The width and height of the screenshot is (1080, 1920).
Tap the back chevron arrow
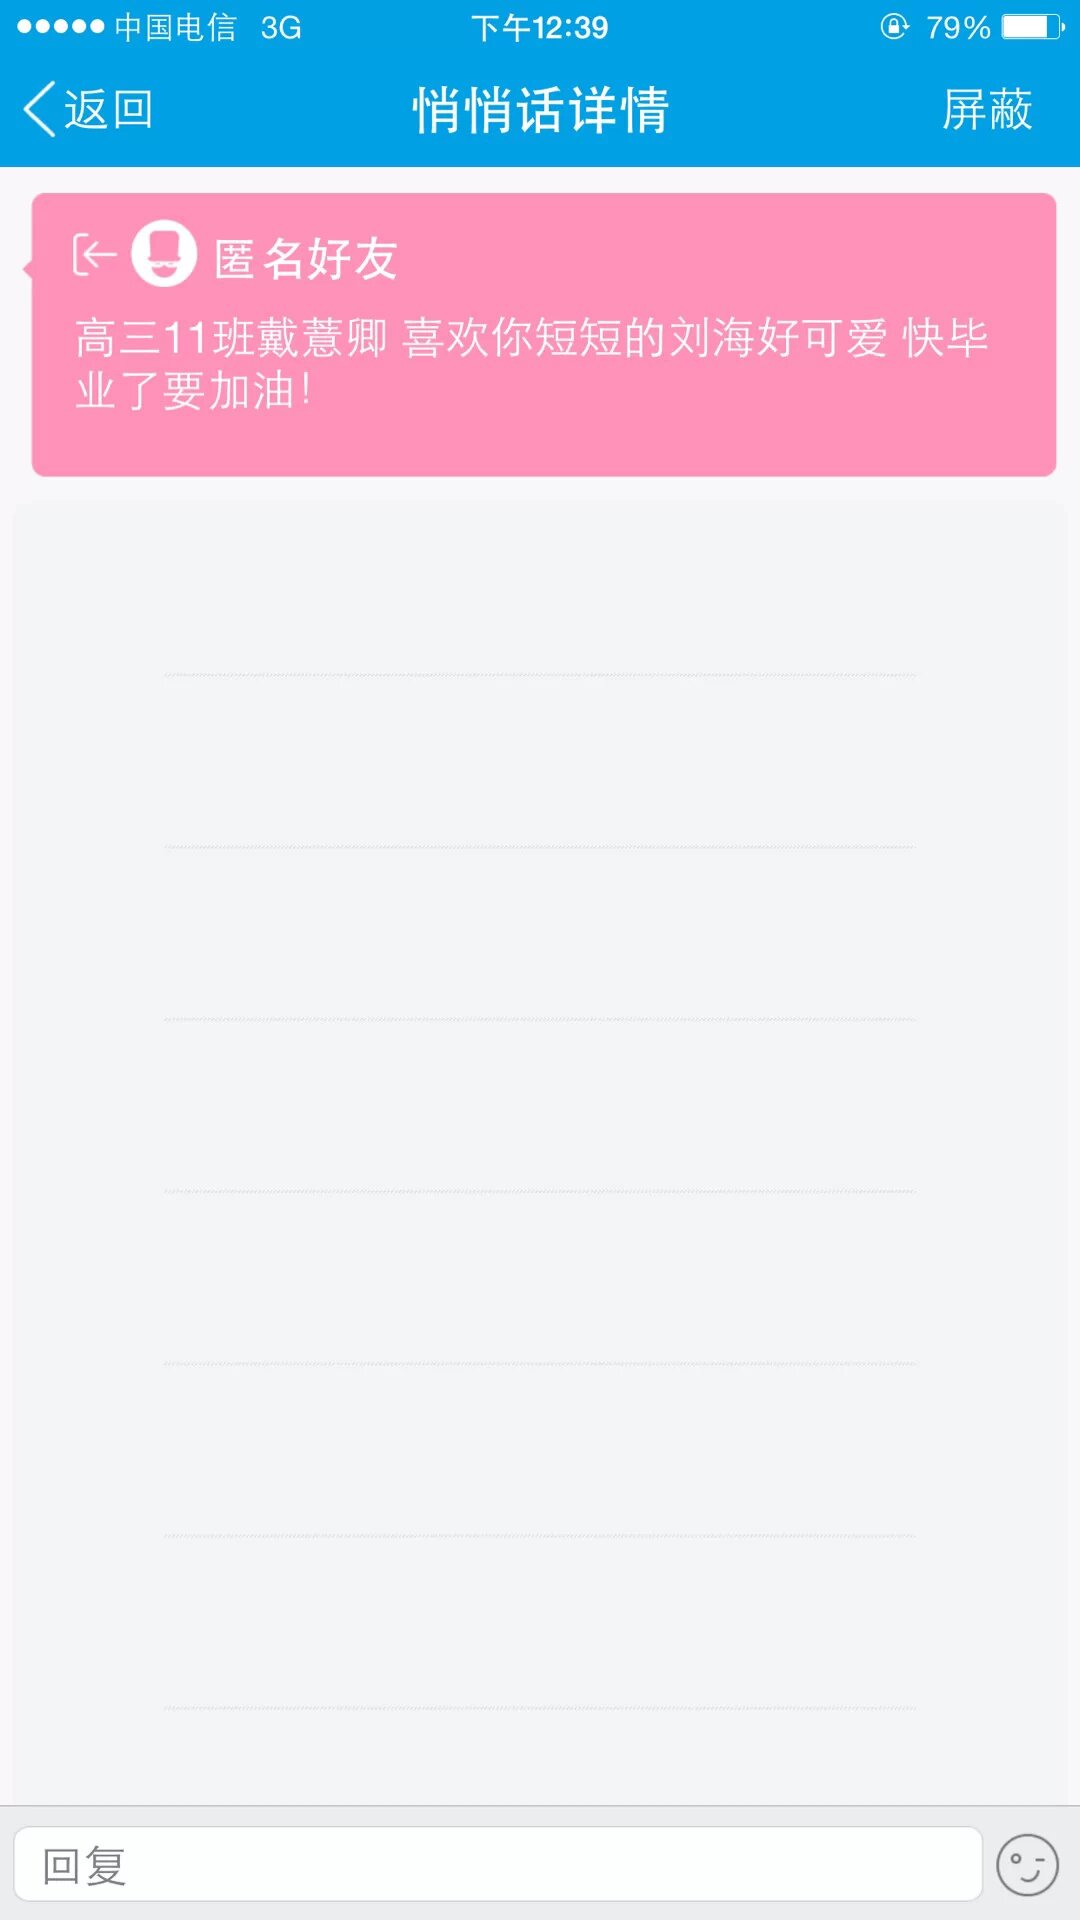pyautogui.click(x=39, y=109)
